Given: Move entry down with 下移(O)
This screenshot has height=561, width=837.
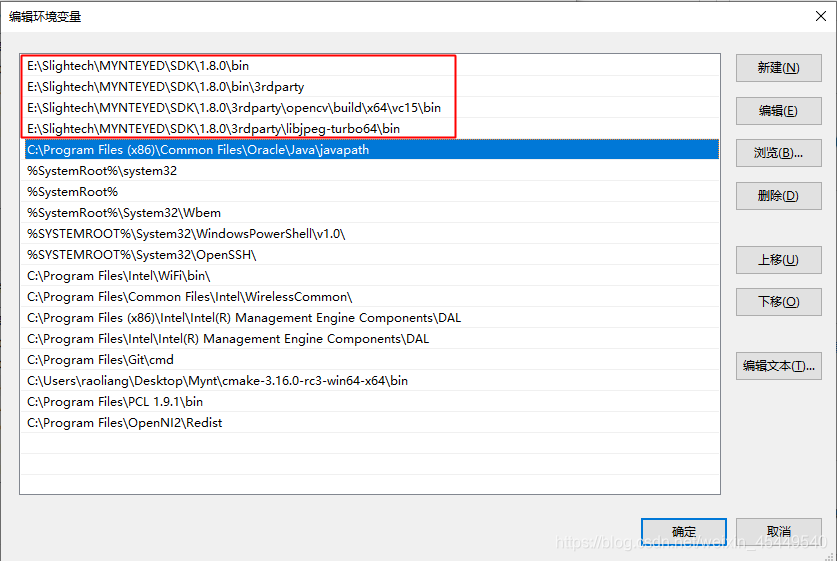Looking at the screenshot, I should pos(778,302).
